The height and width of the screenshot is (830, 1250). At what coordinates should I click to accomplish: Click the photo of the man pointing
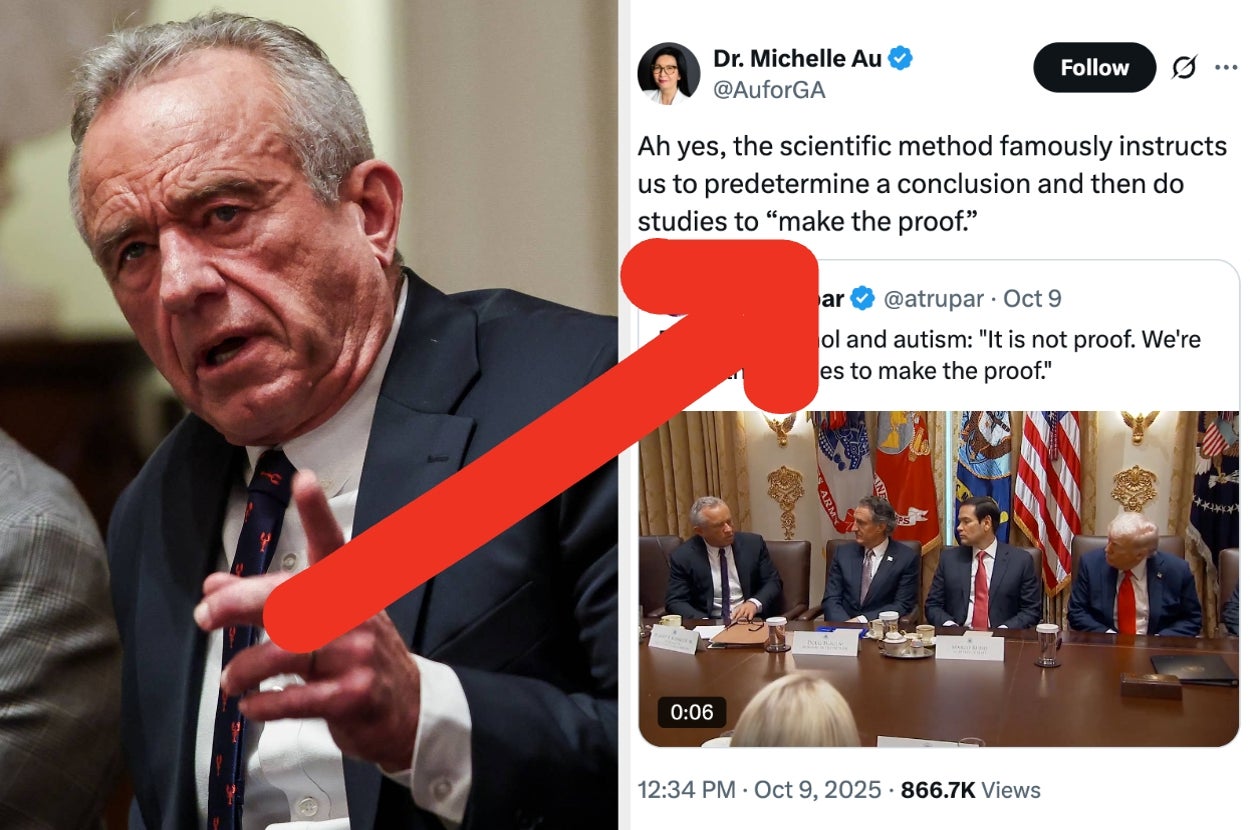point(308,415)
